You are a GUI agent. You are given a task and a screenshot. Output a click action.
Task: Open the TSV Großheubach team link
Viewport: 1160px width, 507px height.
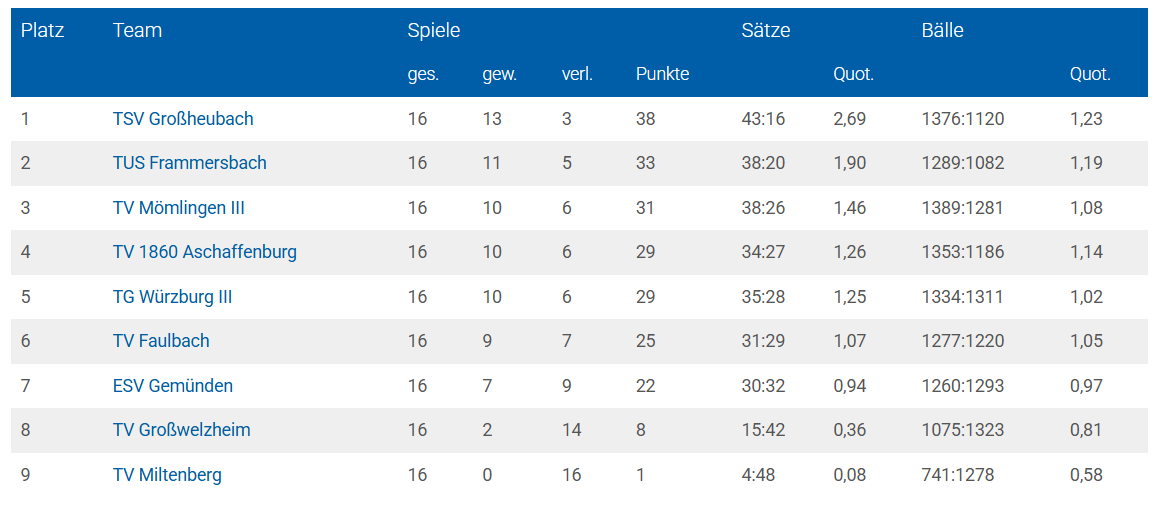pos(183,119)
